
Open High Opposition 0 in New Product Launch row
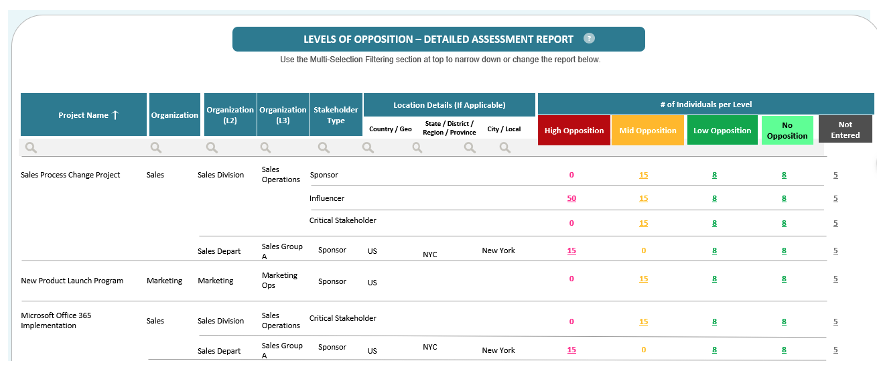pyautogui.click(x=572, y=279)
